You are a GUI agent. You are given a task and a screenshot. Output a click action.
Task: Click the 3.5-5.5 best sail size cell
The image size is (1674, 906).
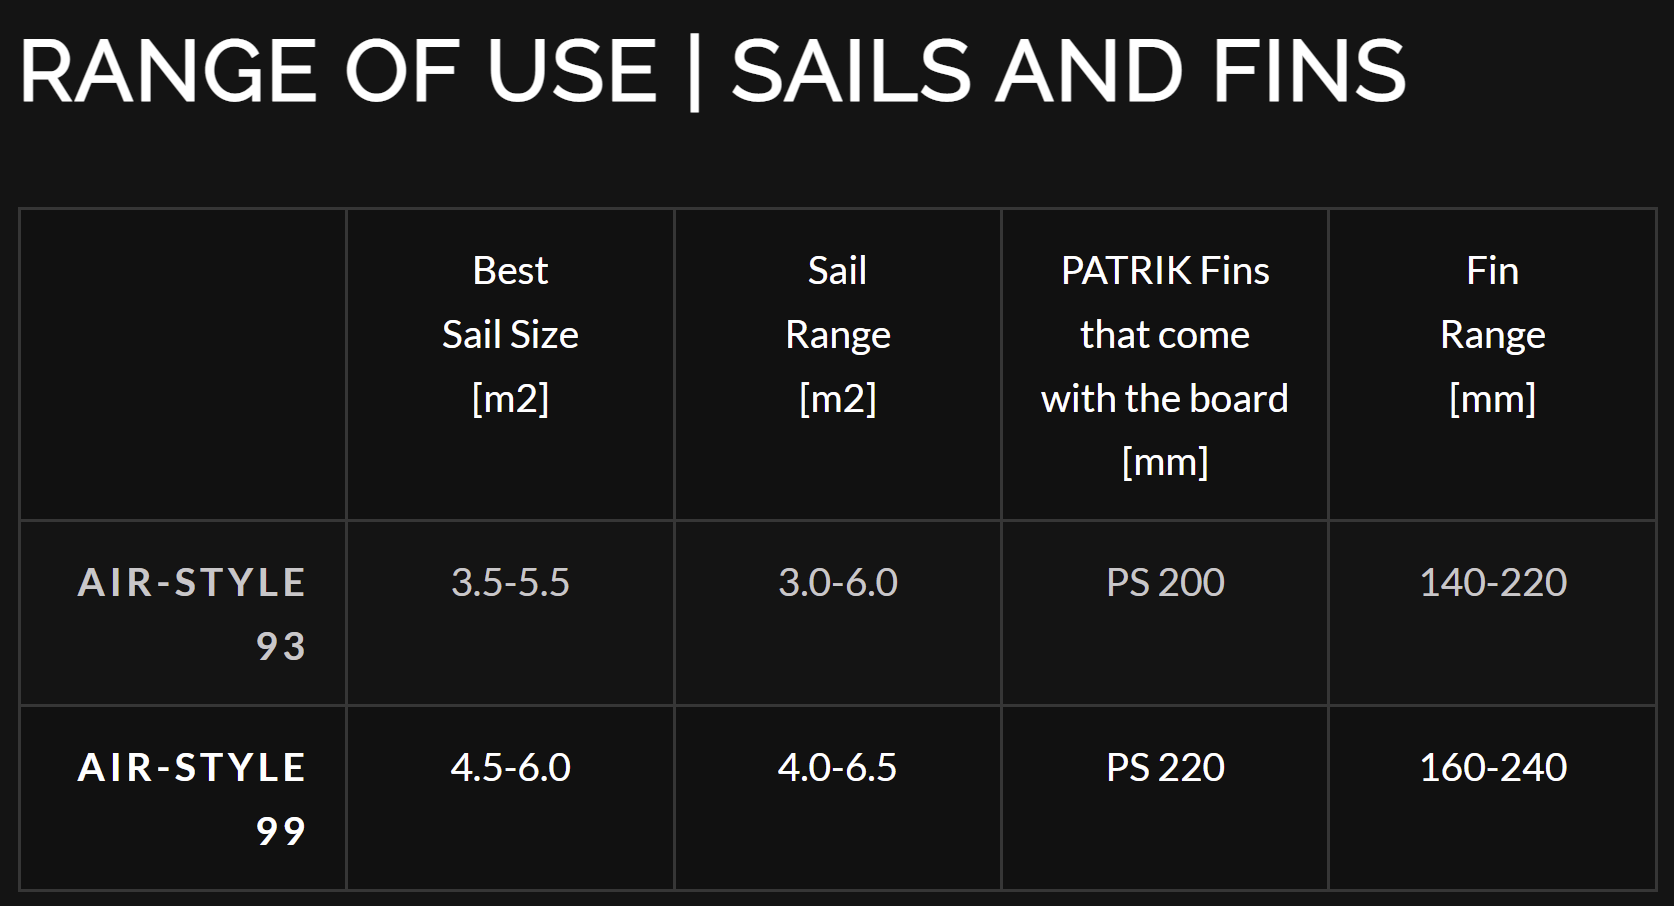(510, 582)
